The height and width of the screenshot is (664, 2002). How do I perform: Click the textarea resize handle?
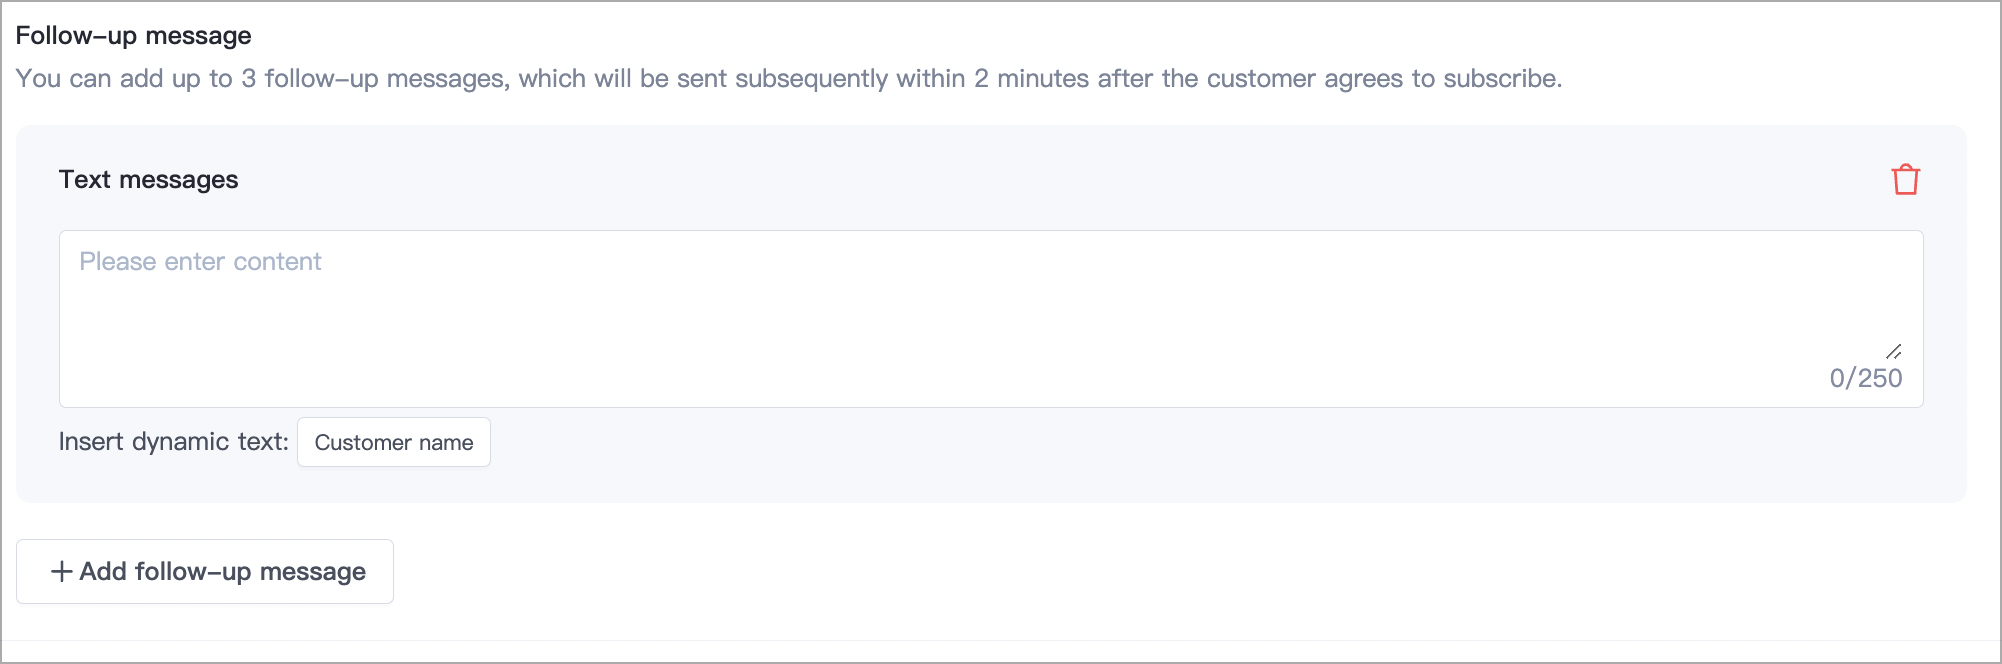[1893, 351]
